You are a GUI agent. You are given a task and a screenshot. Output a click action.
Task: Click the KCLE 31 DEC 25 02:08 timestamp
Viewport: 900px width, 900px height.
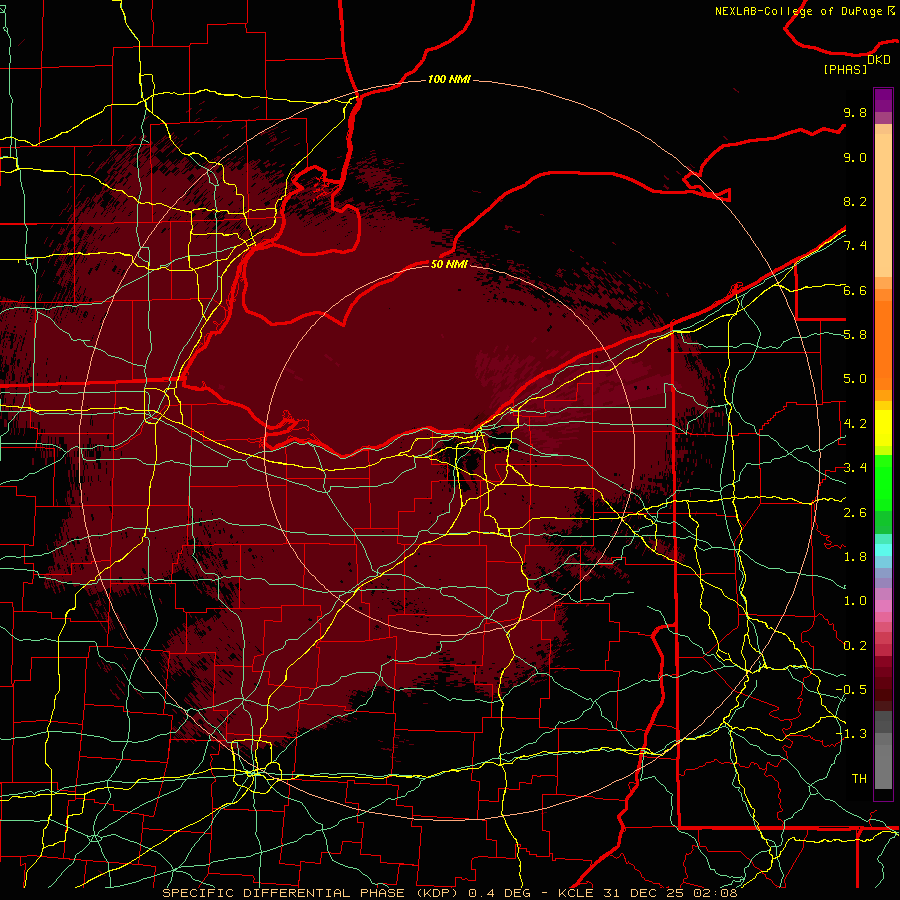pyautogui.click(x=647, y=893)
